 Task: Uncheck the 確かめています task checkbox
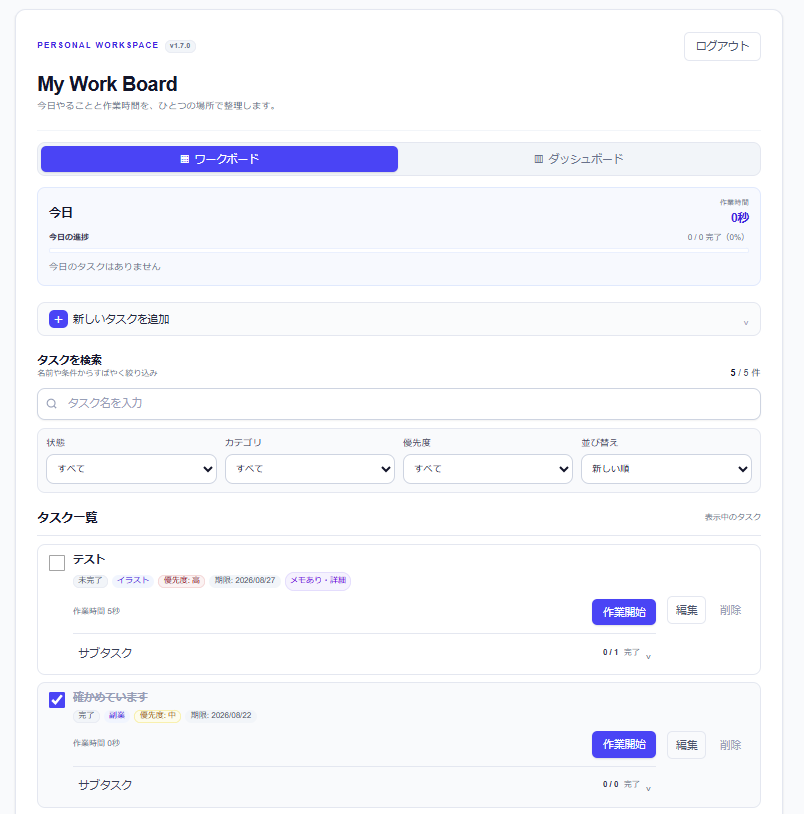(x=57, y=700)
